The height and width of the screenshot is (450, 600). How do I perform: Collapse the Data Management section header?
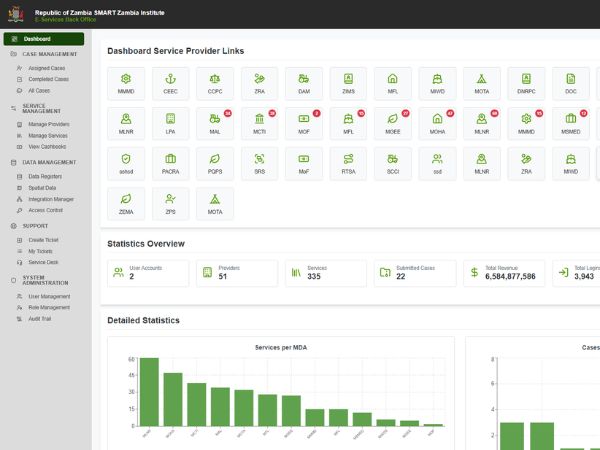click(x=43, y=162)
